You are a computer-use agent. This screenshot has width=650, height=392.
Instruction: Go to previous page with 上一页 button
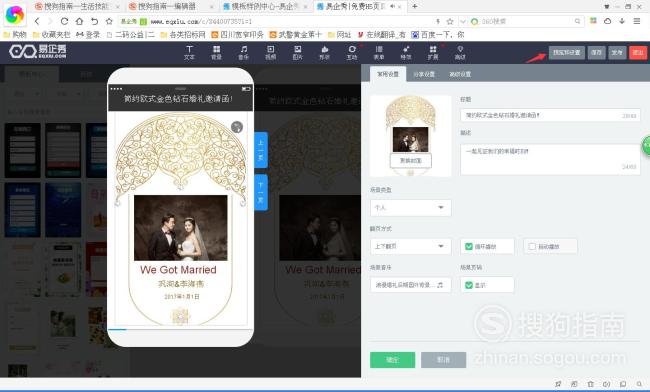pyautogui.click(x=261, y=150)
